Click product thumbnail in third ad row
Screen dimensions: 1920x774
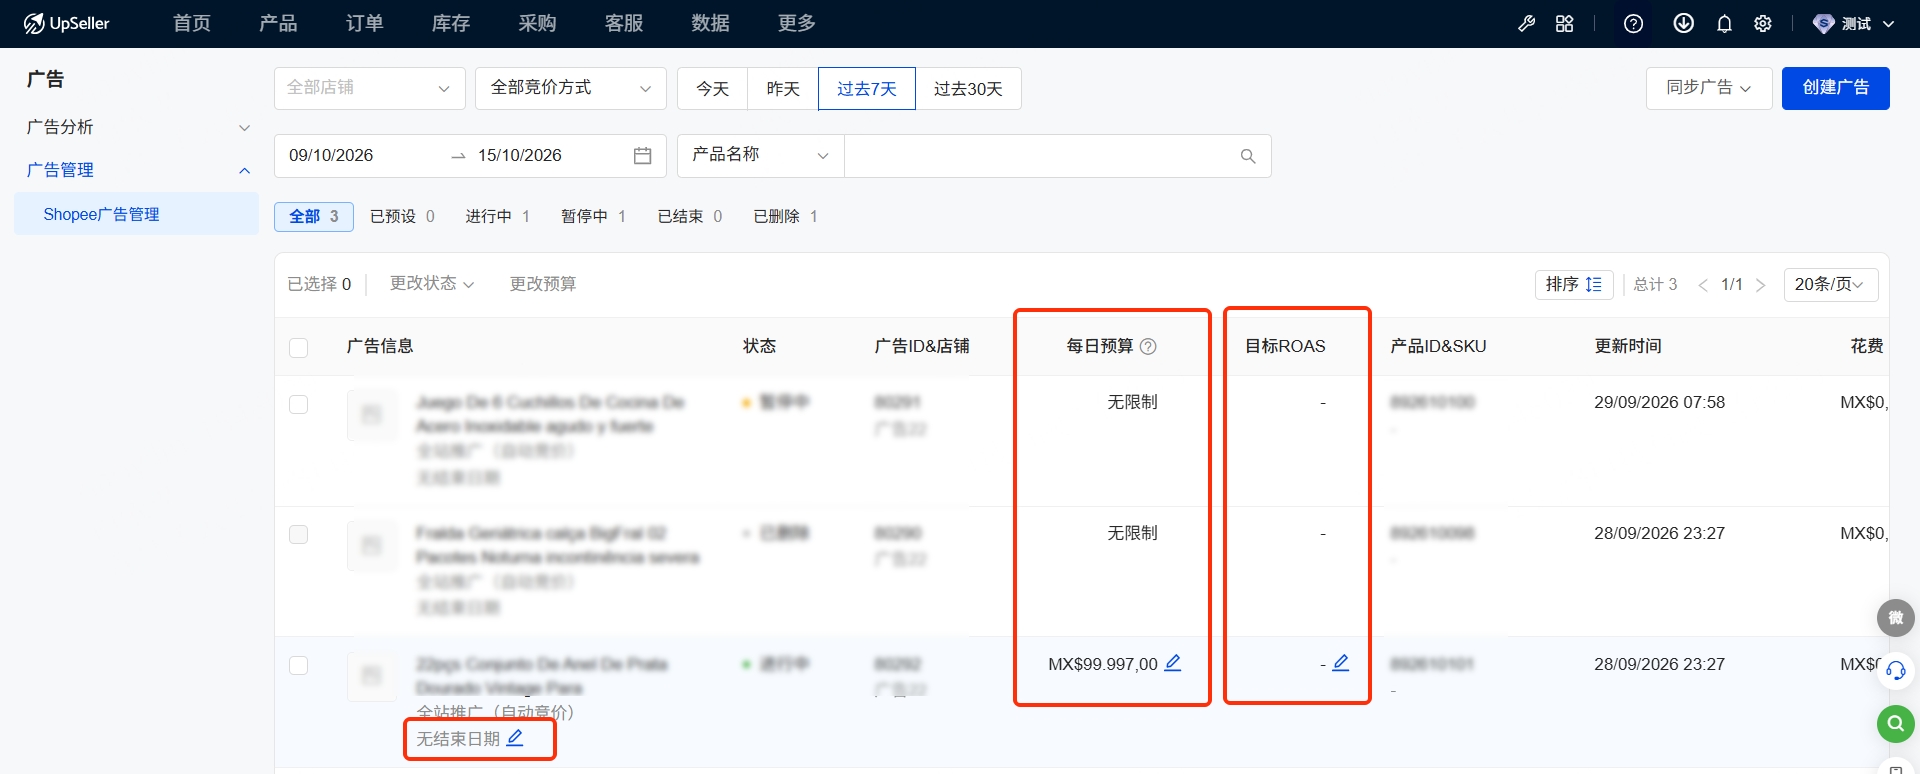[371, 676]
